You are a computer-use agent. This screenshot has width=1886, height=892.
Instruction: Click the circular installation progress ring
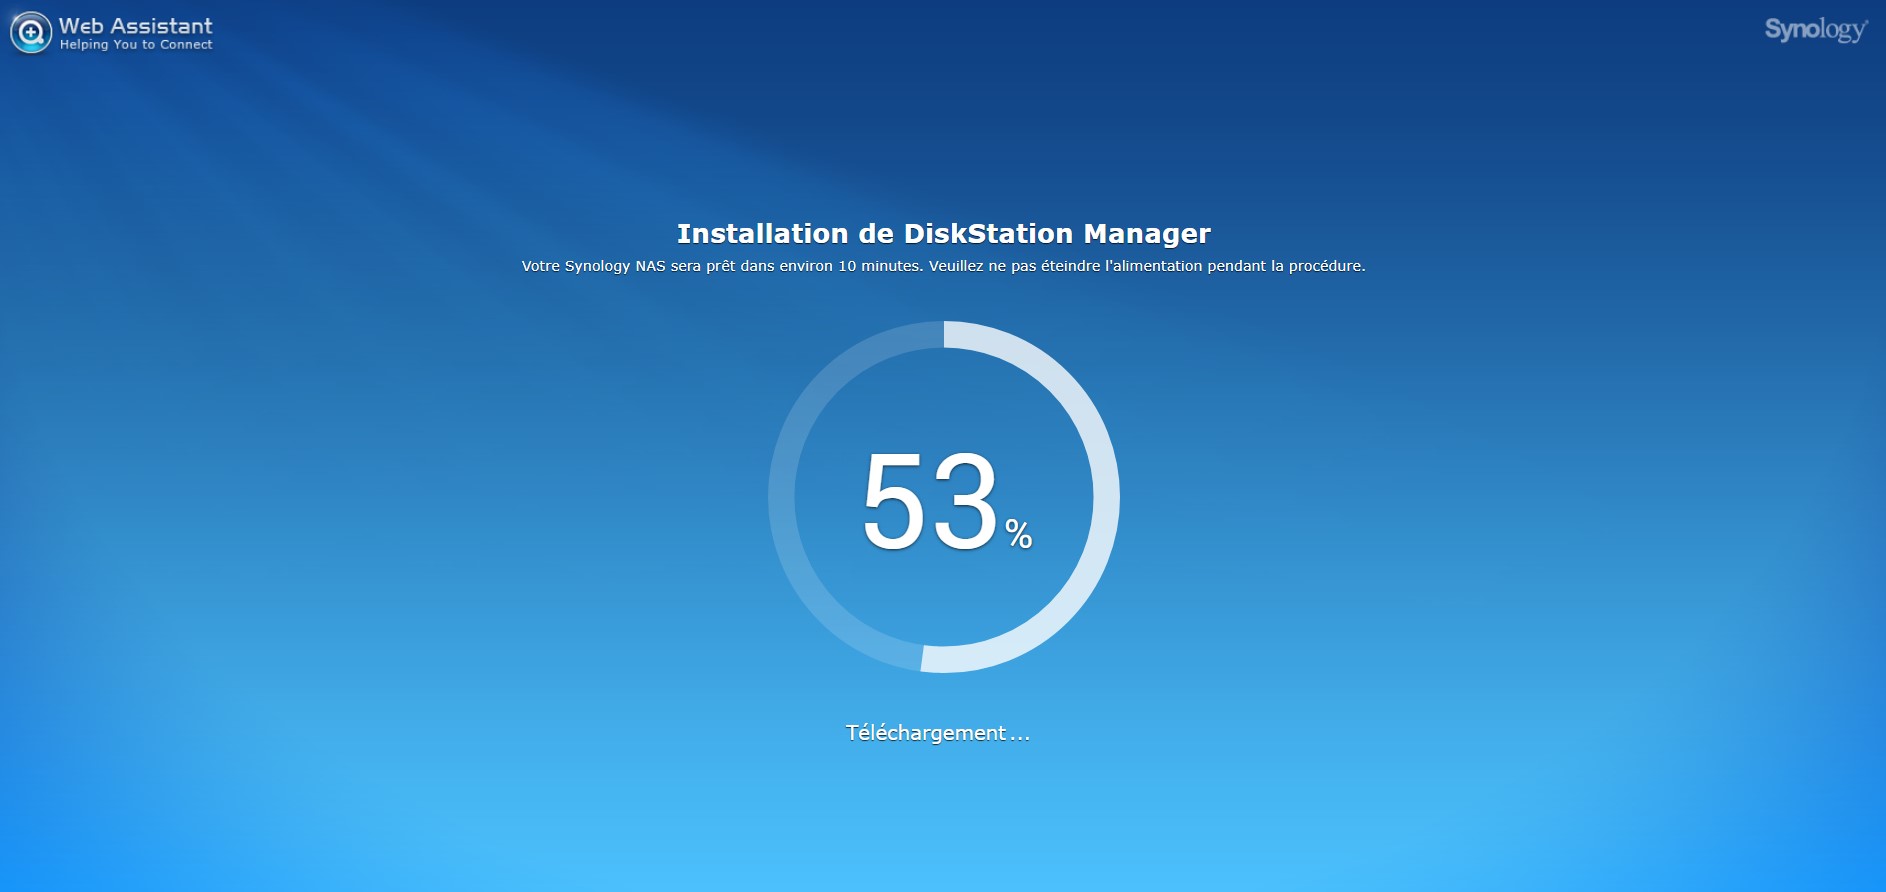[x=944, y=497]
